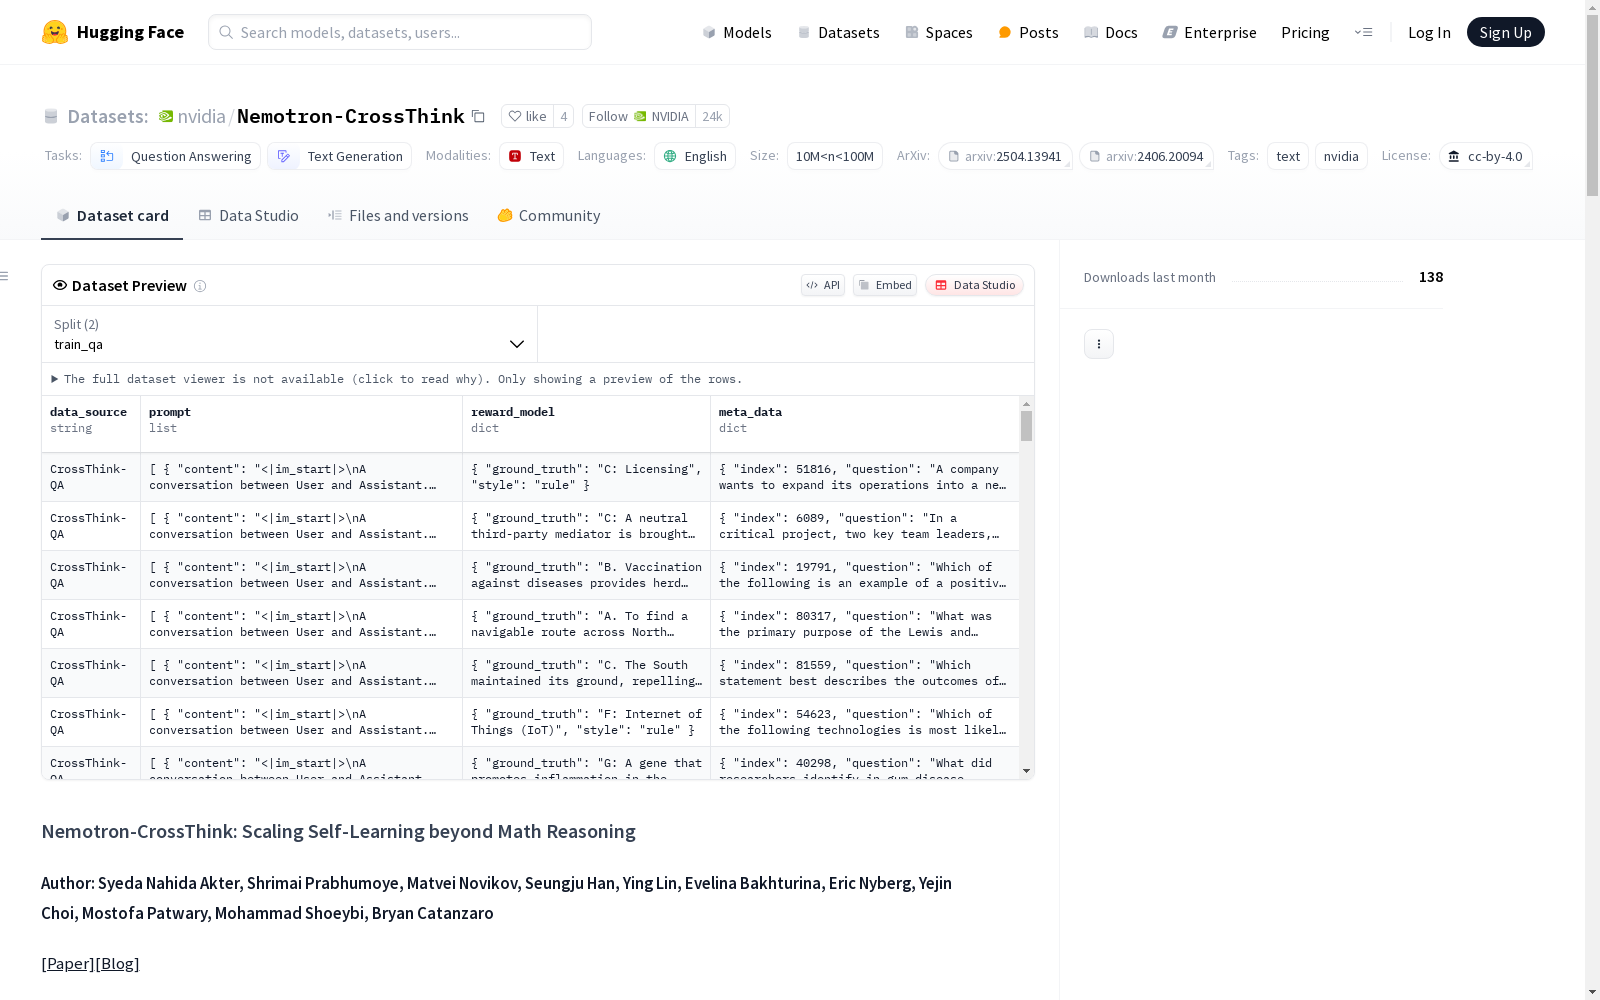Screen dimensions: 1600x1000
Task: Select reward_model cell mentioning Vaccination
Action: tap(587, 575)
